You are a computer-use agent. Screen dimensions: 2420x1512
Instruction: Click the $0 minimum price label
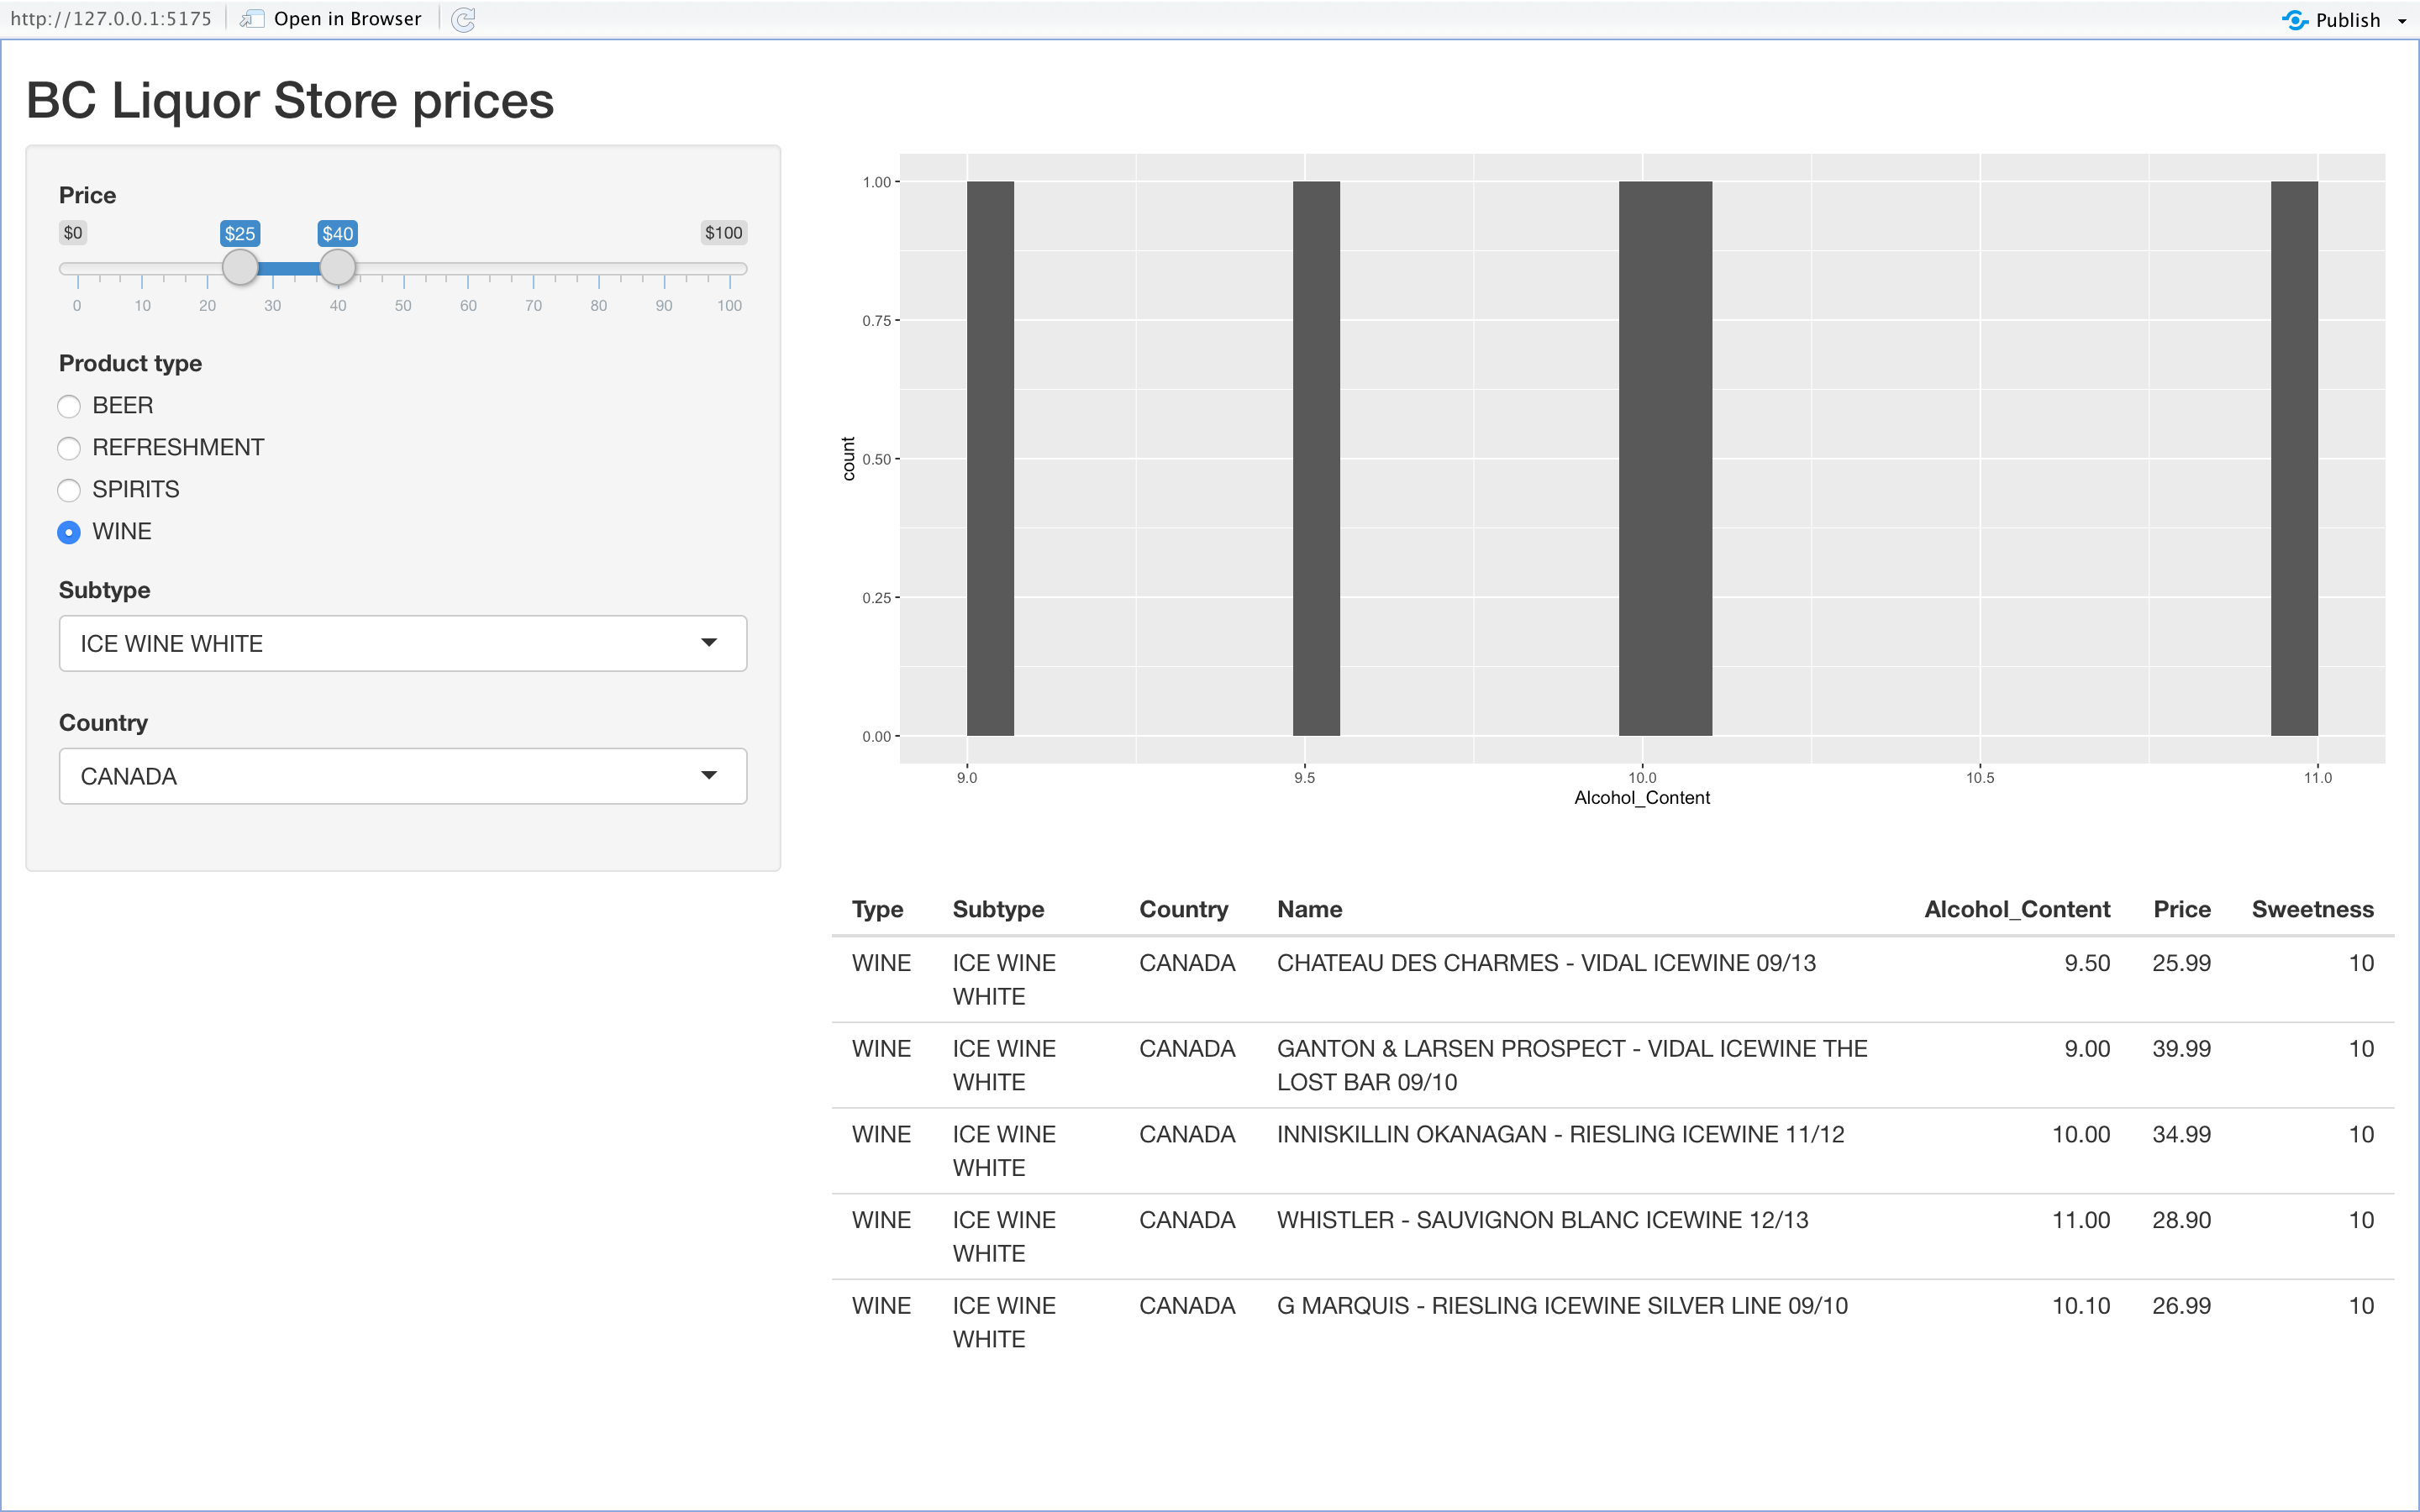(73, 233)
